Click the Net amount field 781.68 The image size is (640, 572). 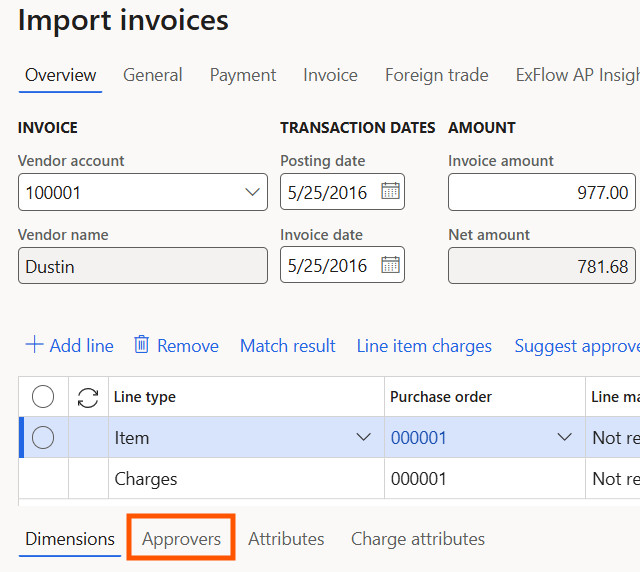542,266
